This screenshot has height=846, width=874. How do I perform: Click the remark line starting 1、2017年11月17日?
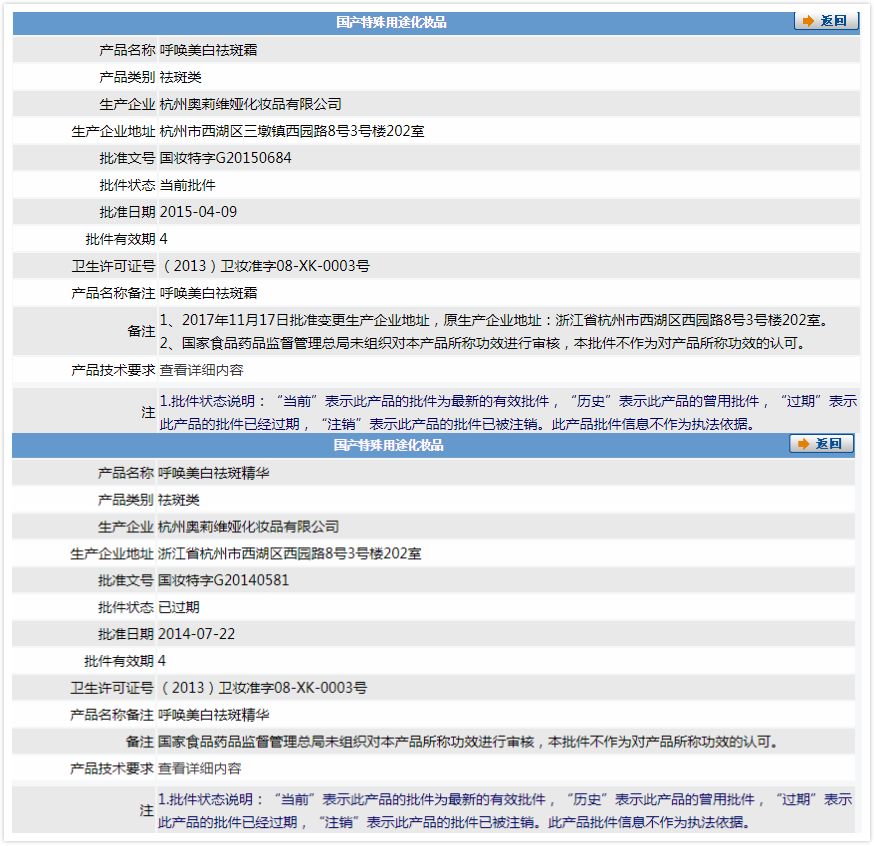(x=494, y=320)
